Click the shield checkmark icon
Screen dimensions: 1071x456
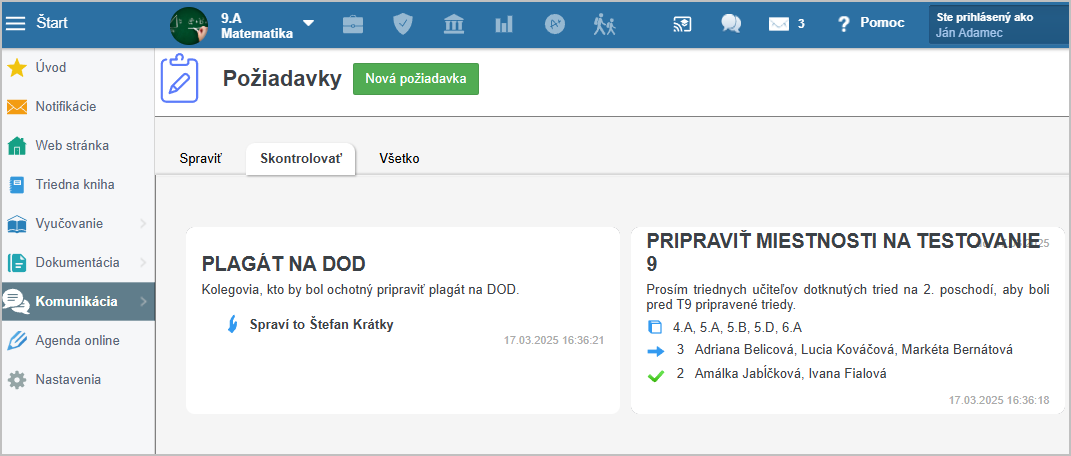point(402,24)
